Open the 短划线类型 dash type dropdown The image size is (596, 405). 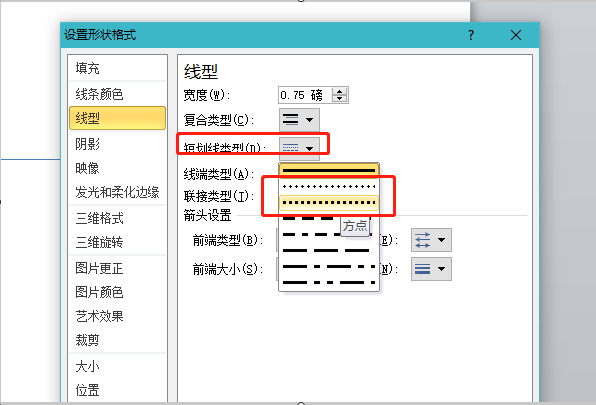click(299, 149)
